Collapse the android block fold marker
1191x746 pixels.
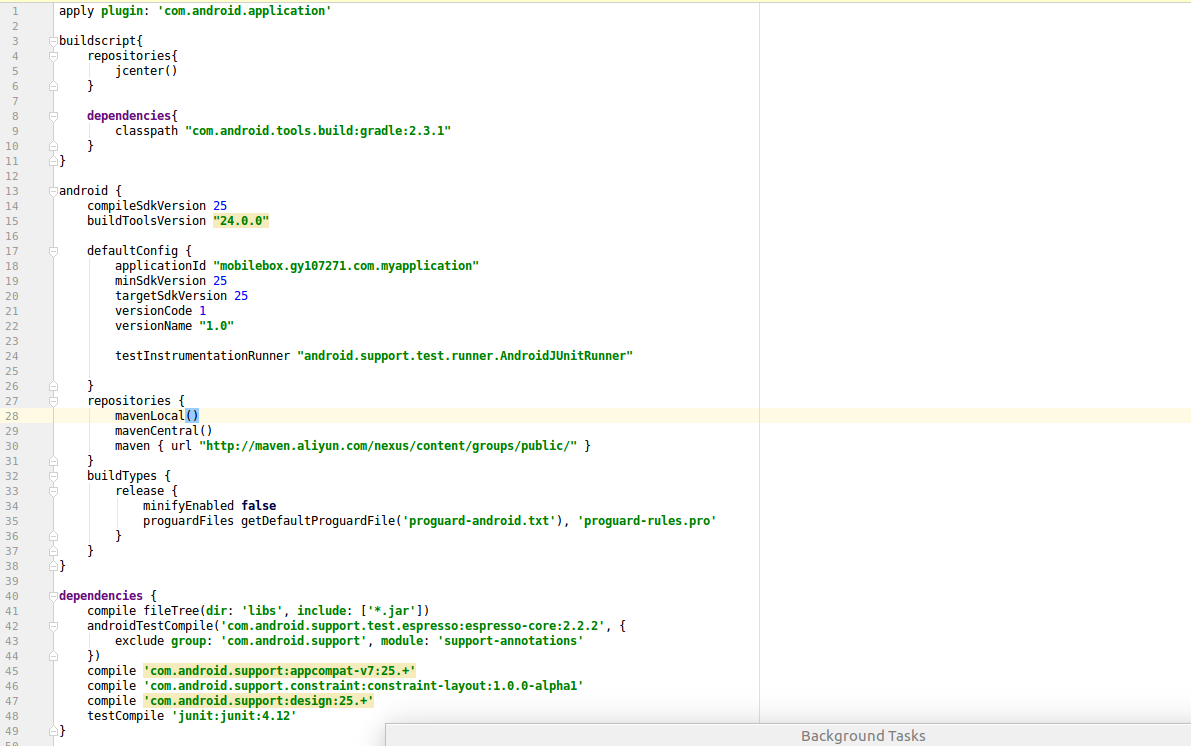pos(53,191)
